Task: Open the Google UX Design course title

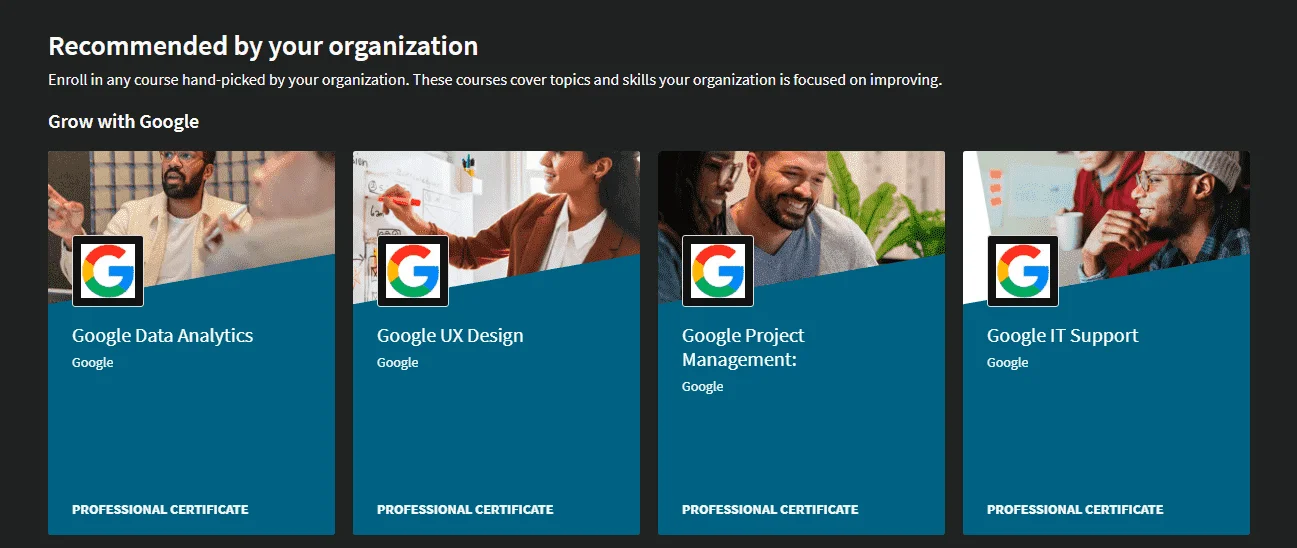Action: [450, 336]
